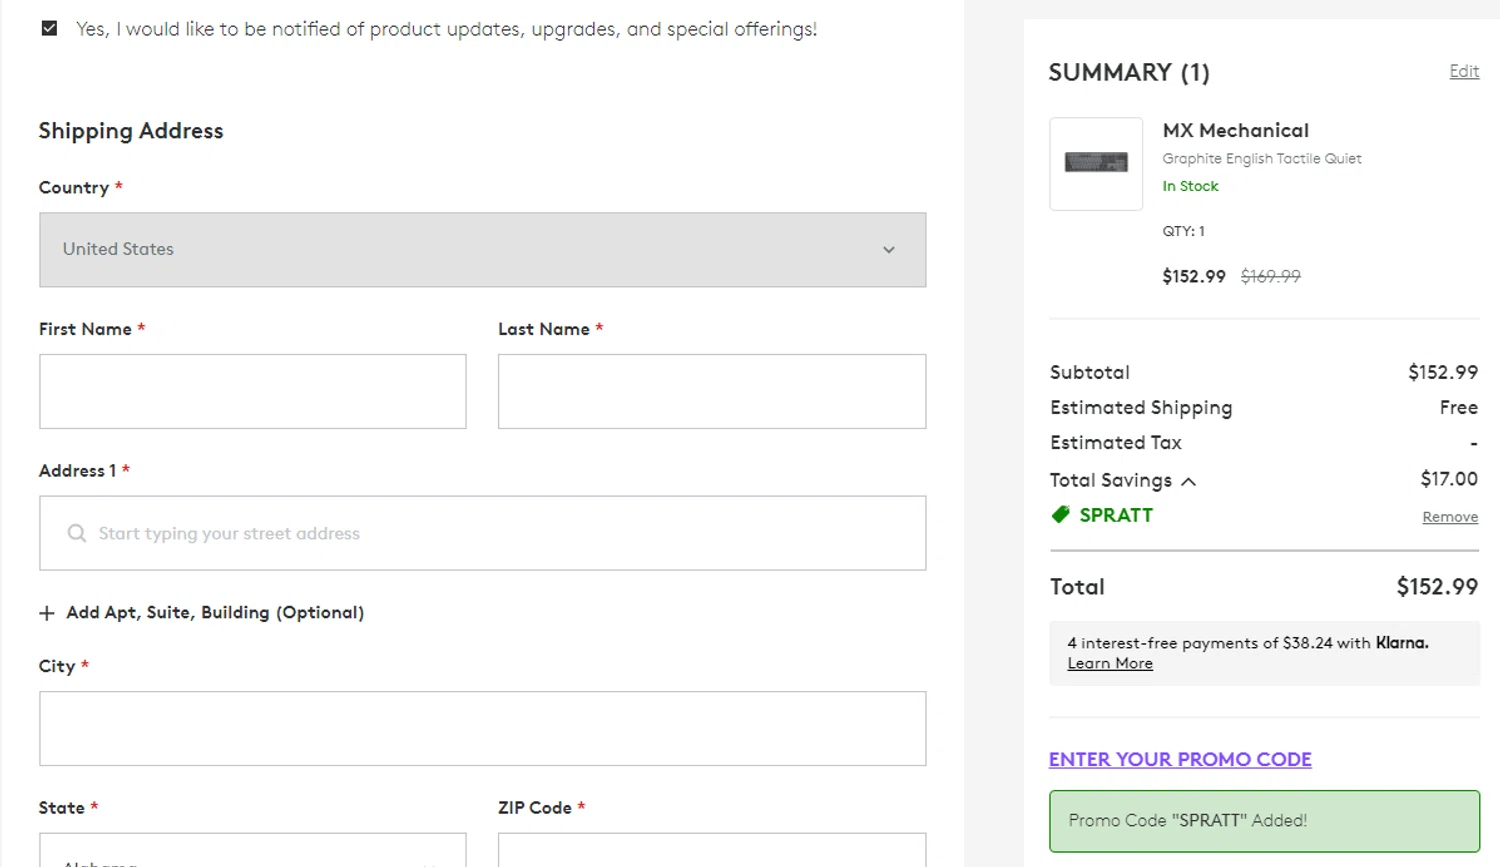Click the Estimated Shipping label
The width and height of the screenshot is (1500, 867).
point(1141,408)
